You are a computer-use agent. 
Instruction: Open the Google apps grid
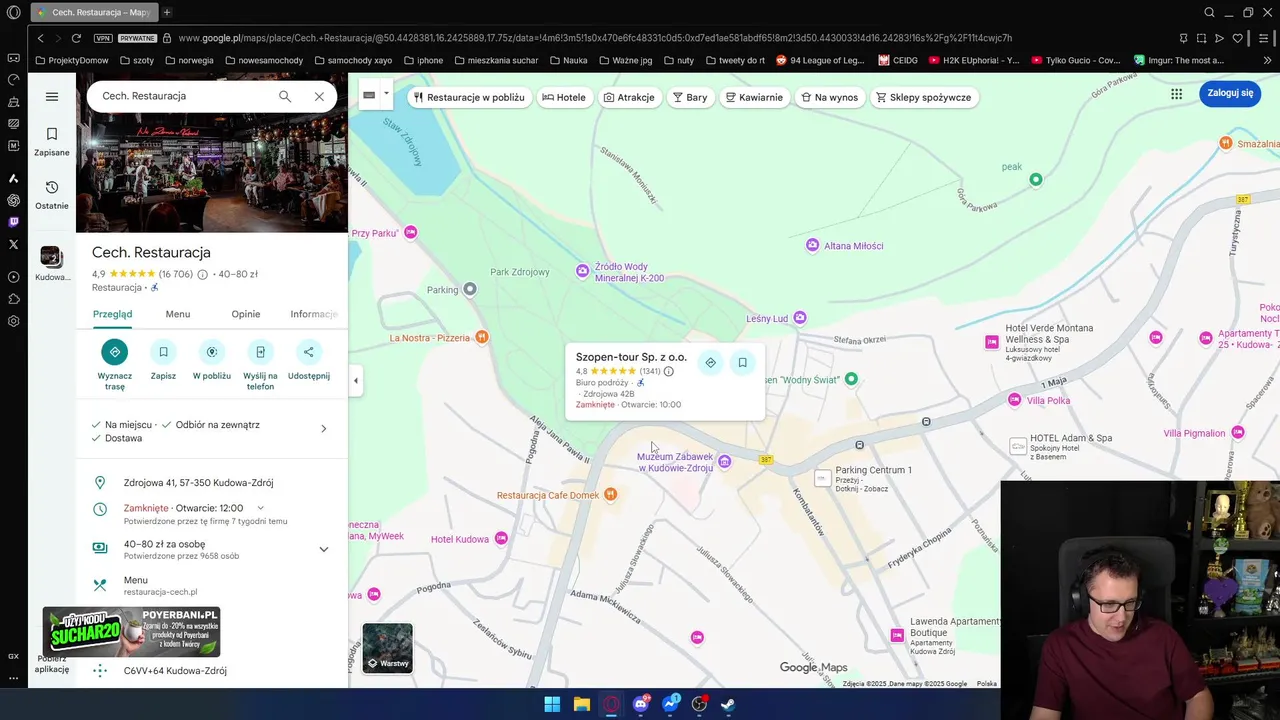1176,93
